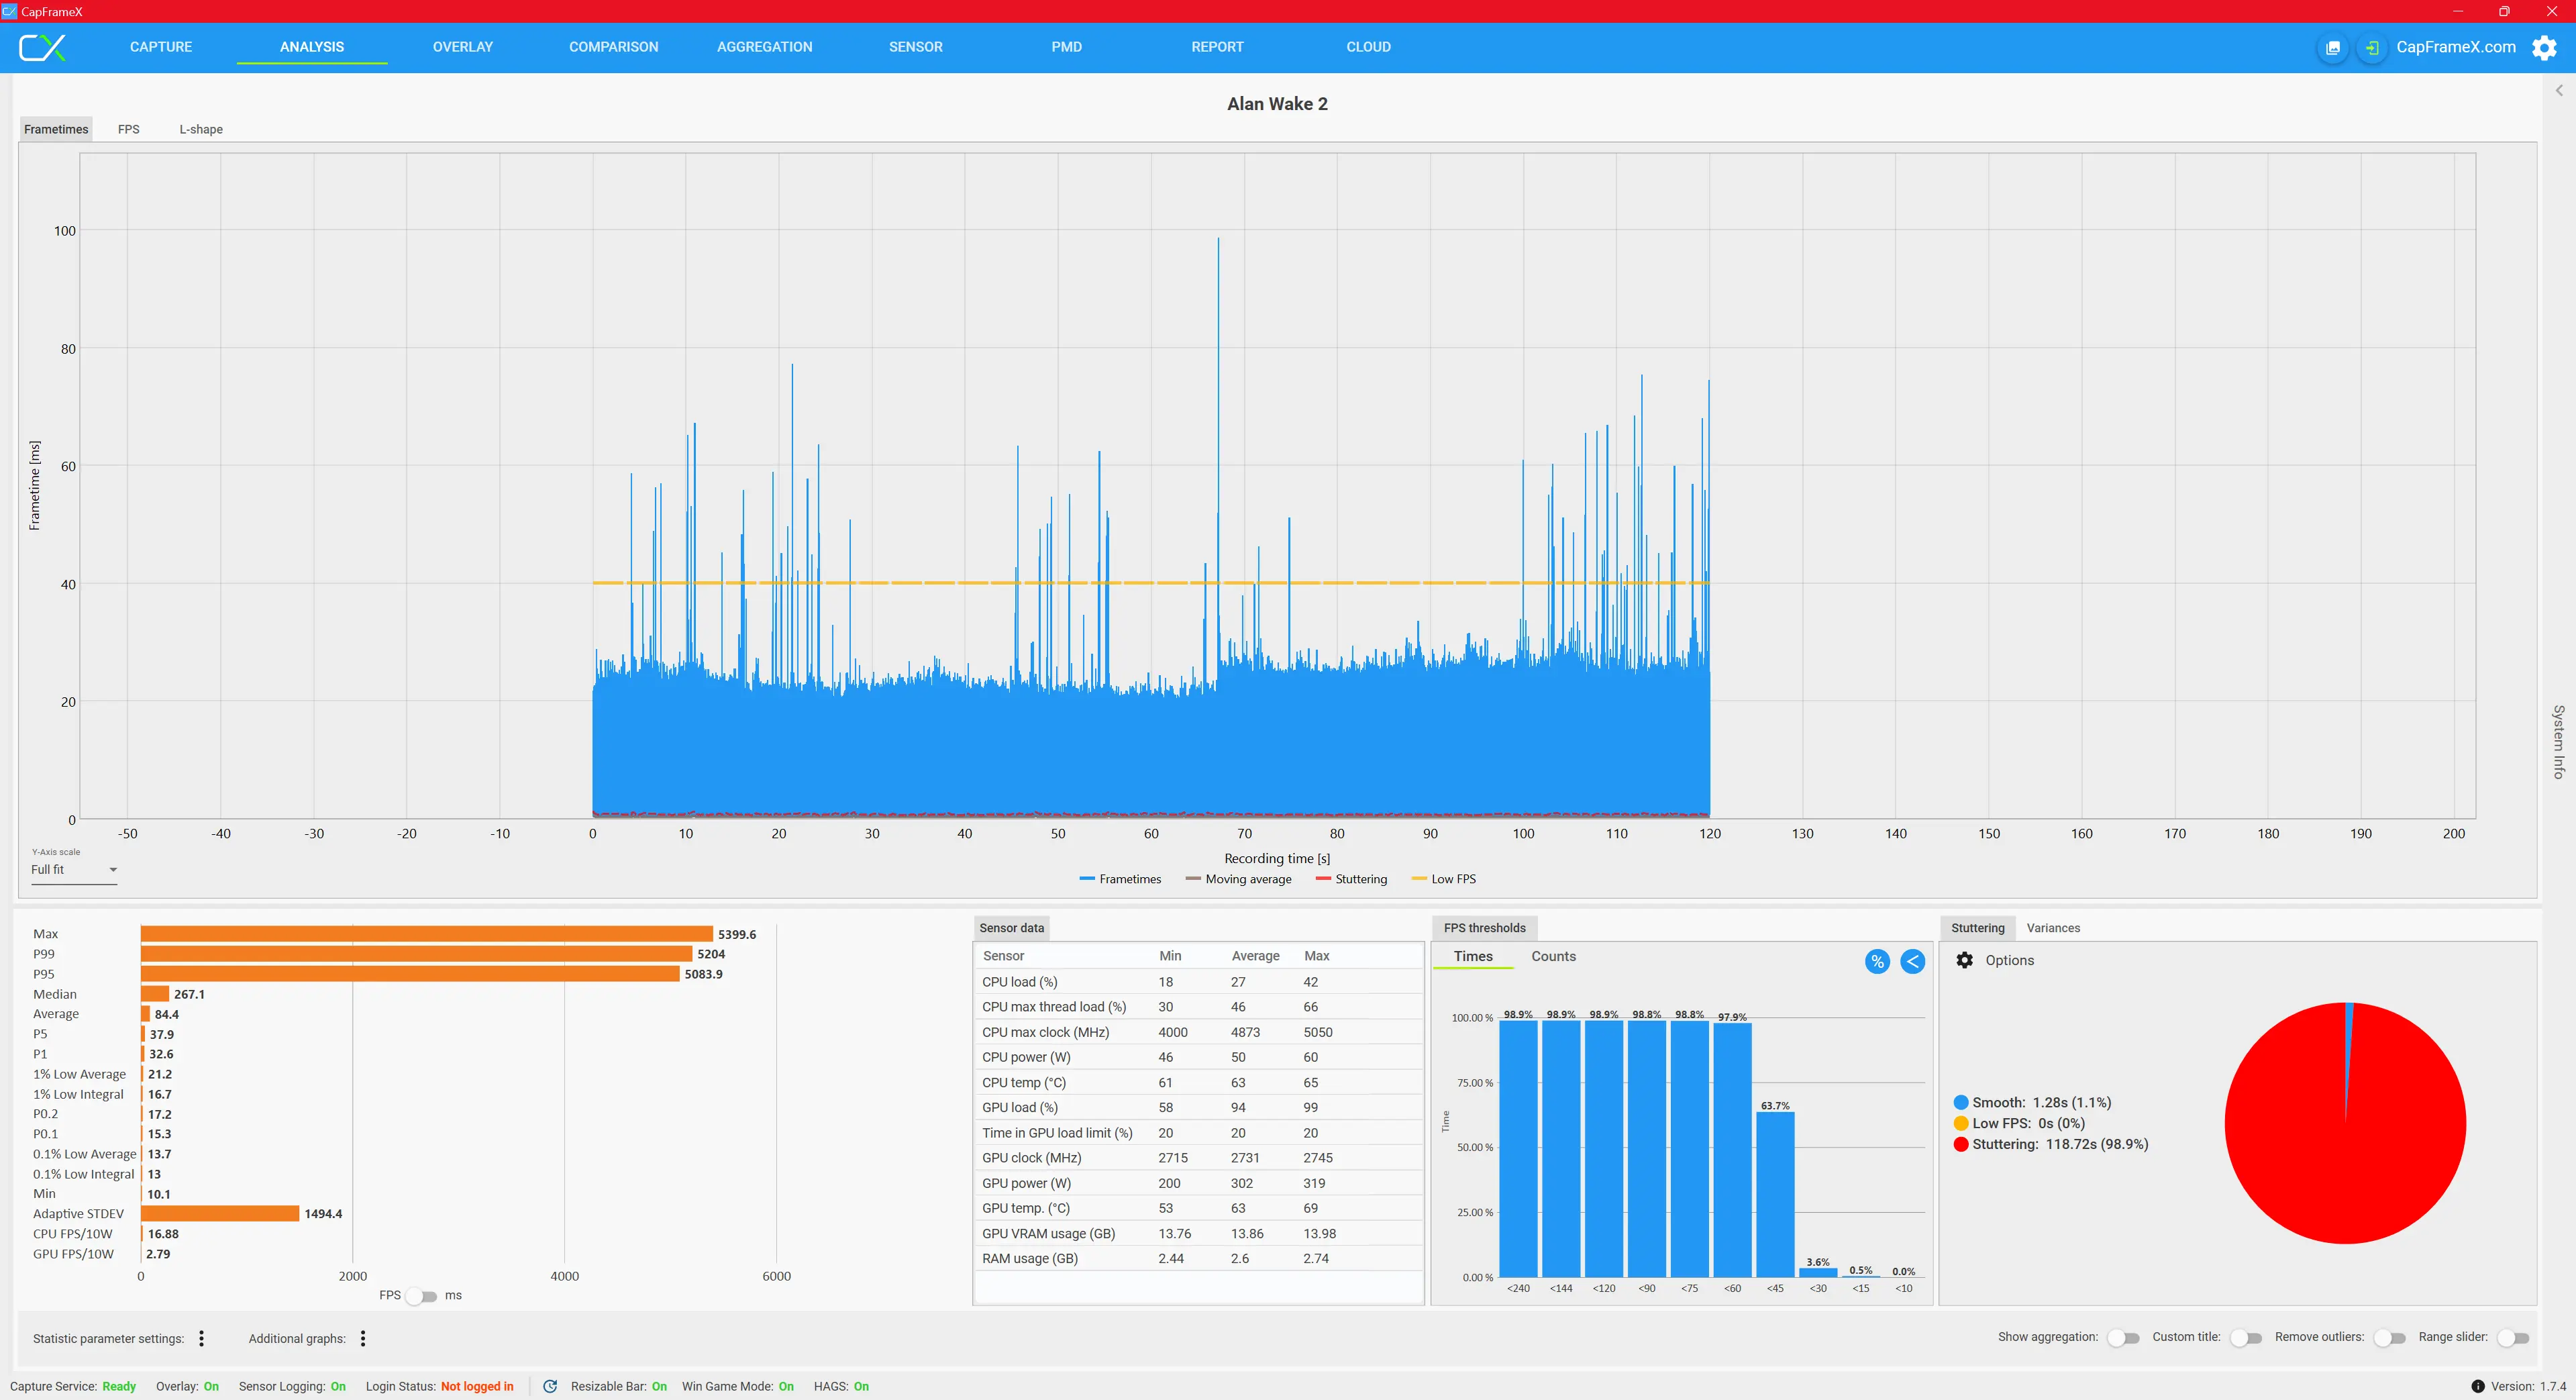Open the CapFrameX.com link
The height and width of the screenshot is (1400, 2576).
tap(2456, 47)
